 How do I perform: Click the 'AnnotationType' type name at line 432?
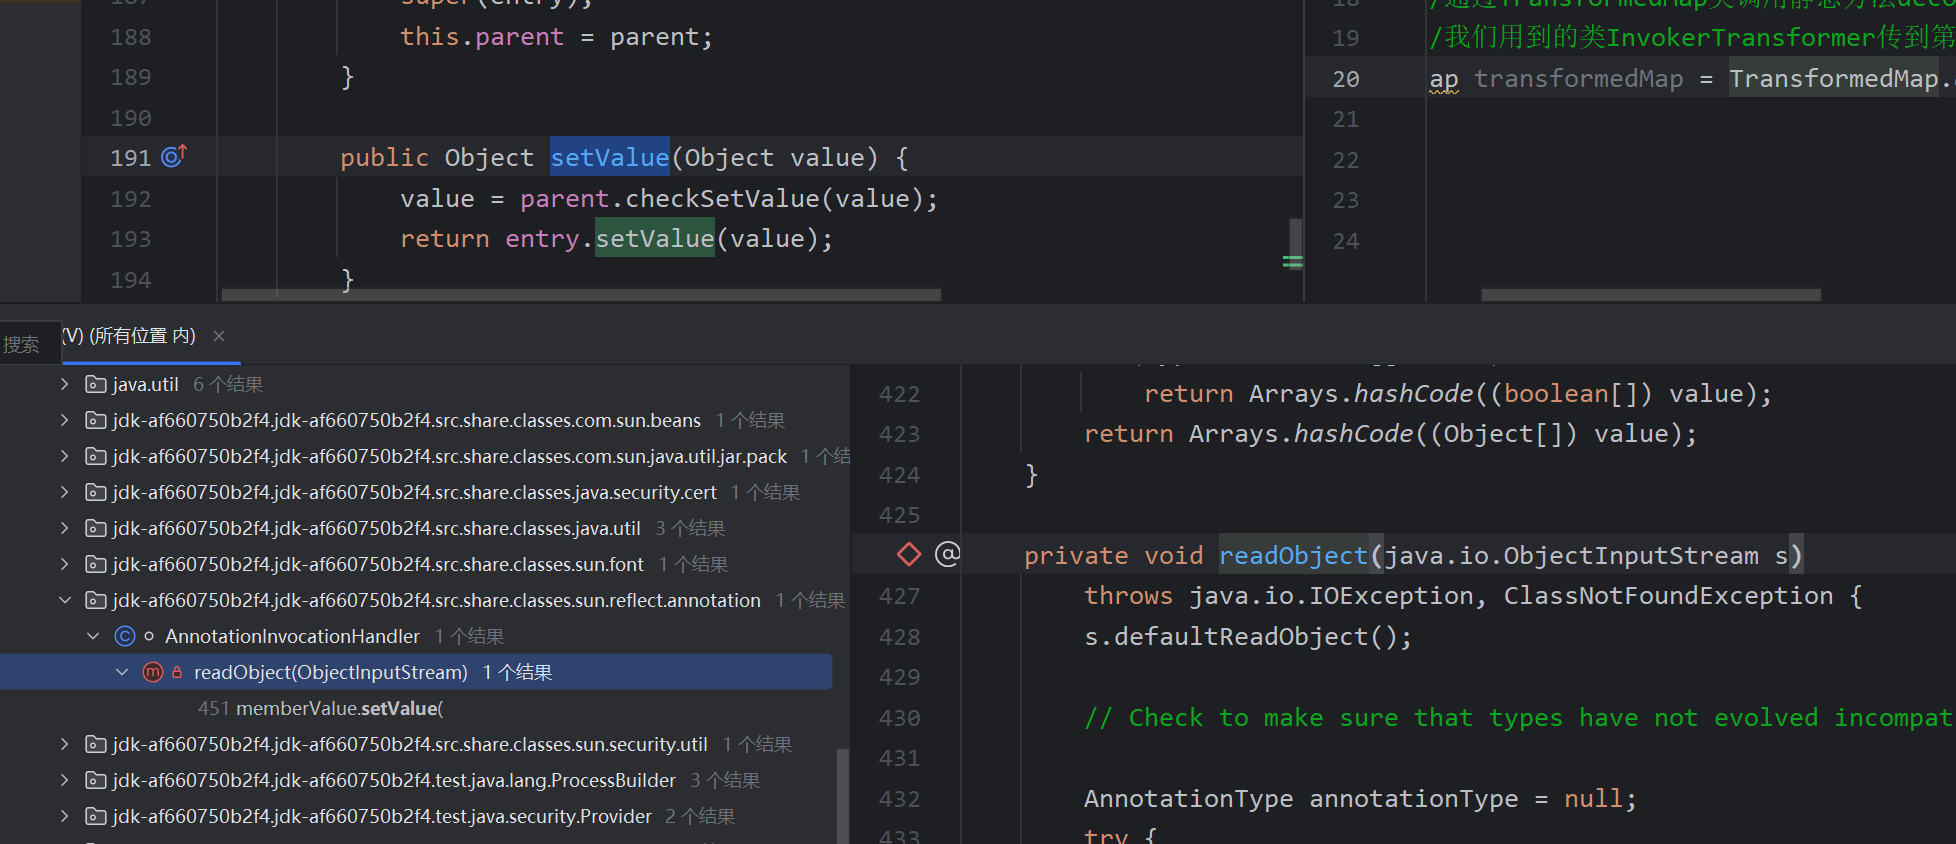(x=1189, y=799)
